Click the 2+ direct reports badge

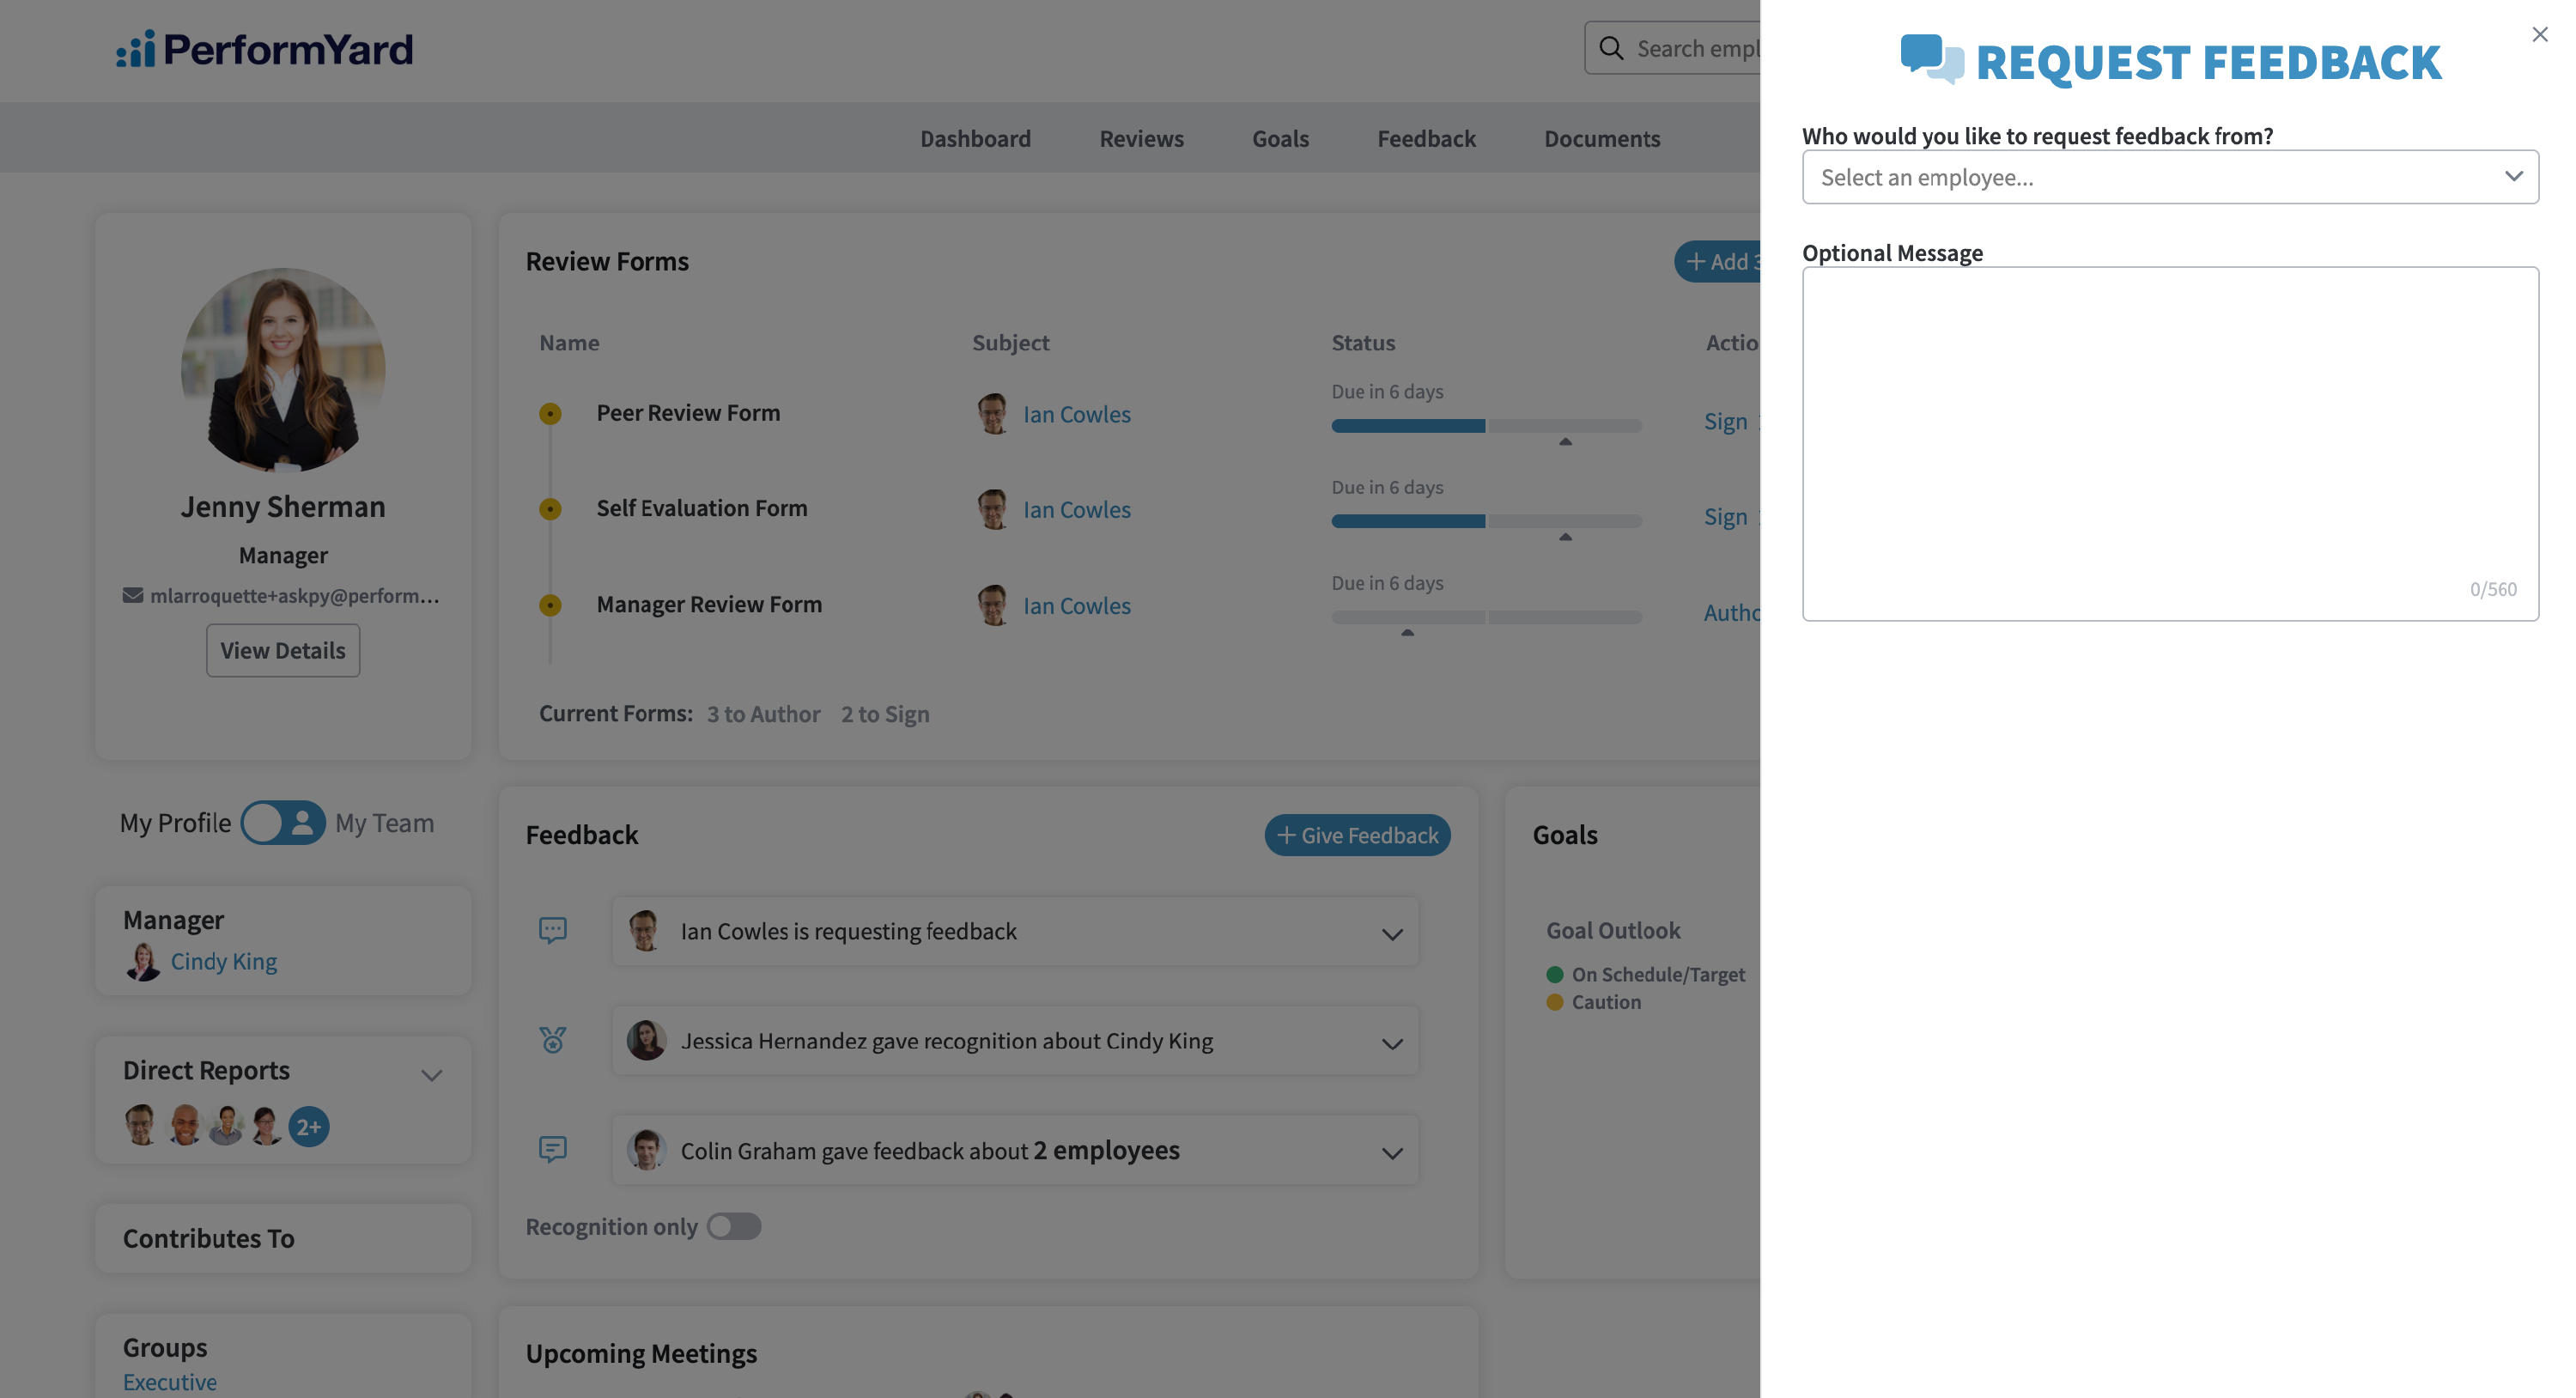[309, 1127]
